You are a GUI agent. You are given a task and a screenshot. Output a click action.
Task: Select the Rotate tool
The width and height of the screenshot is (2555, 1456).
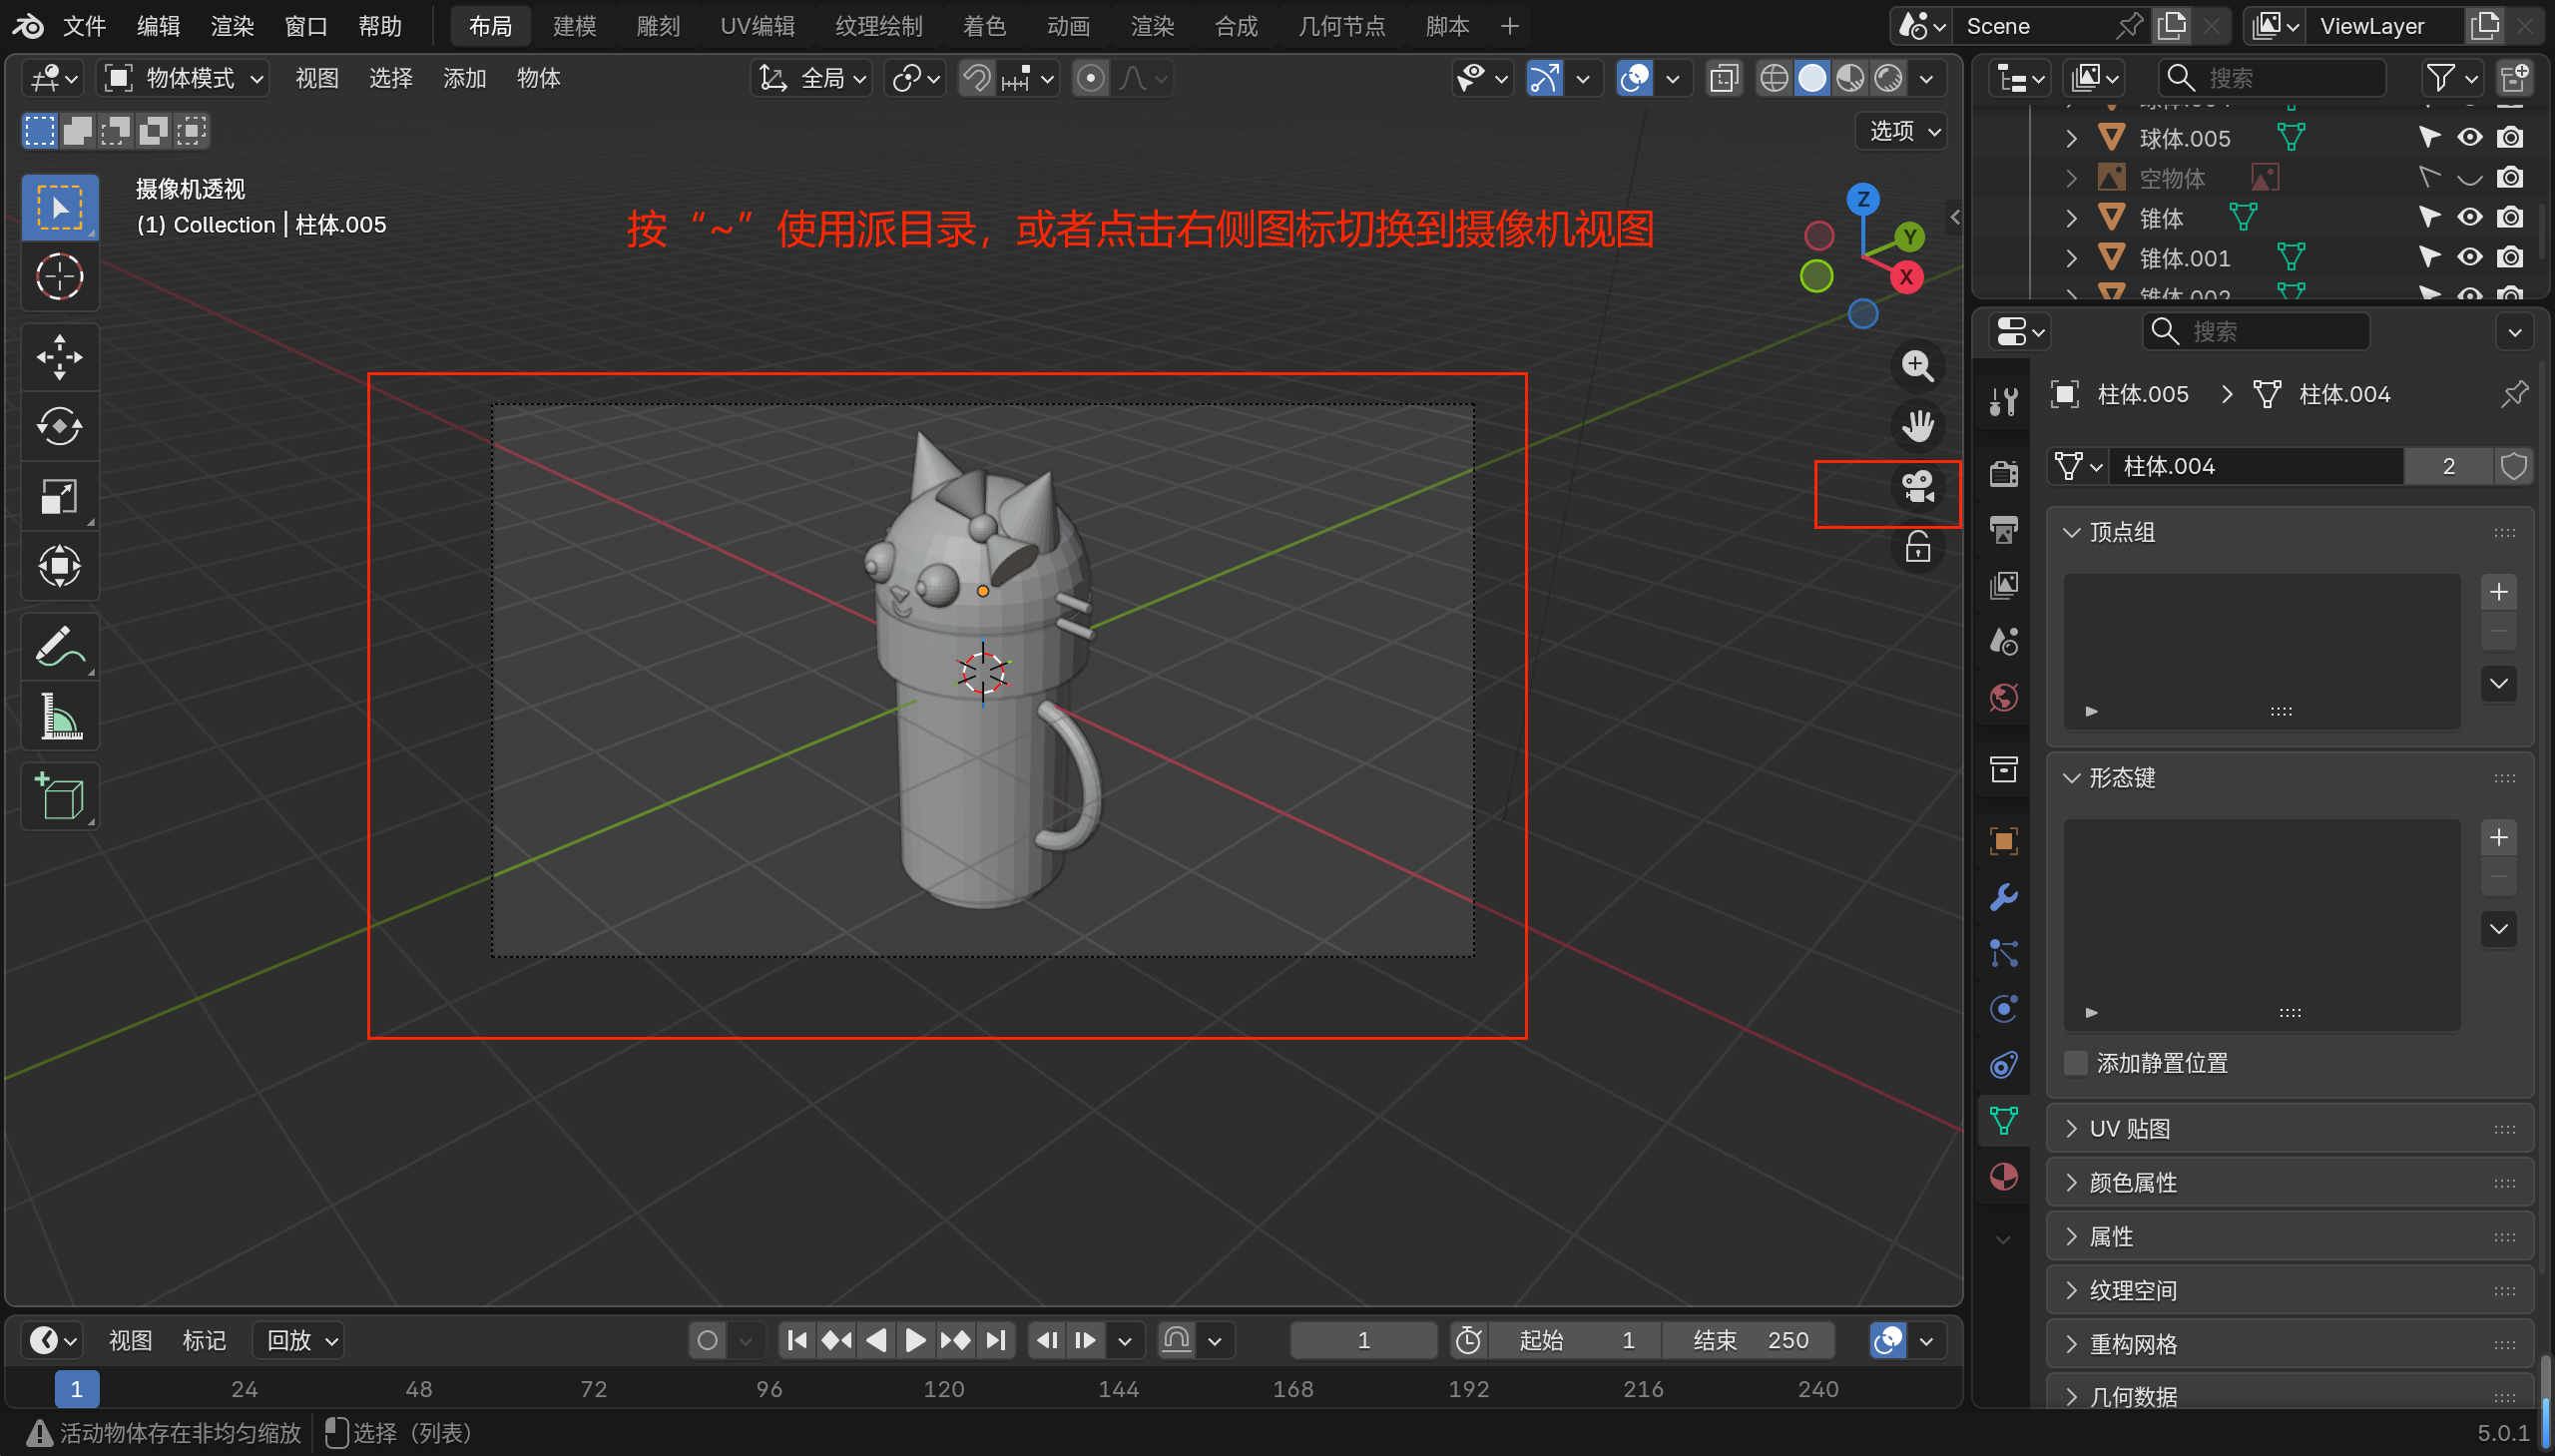(x=59, y=427)
